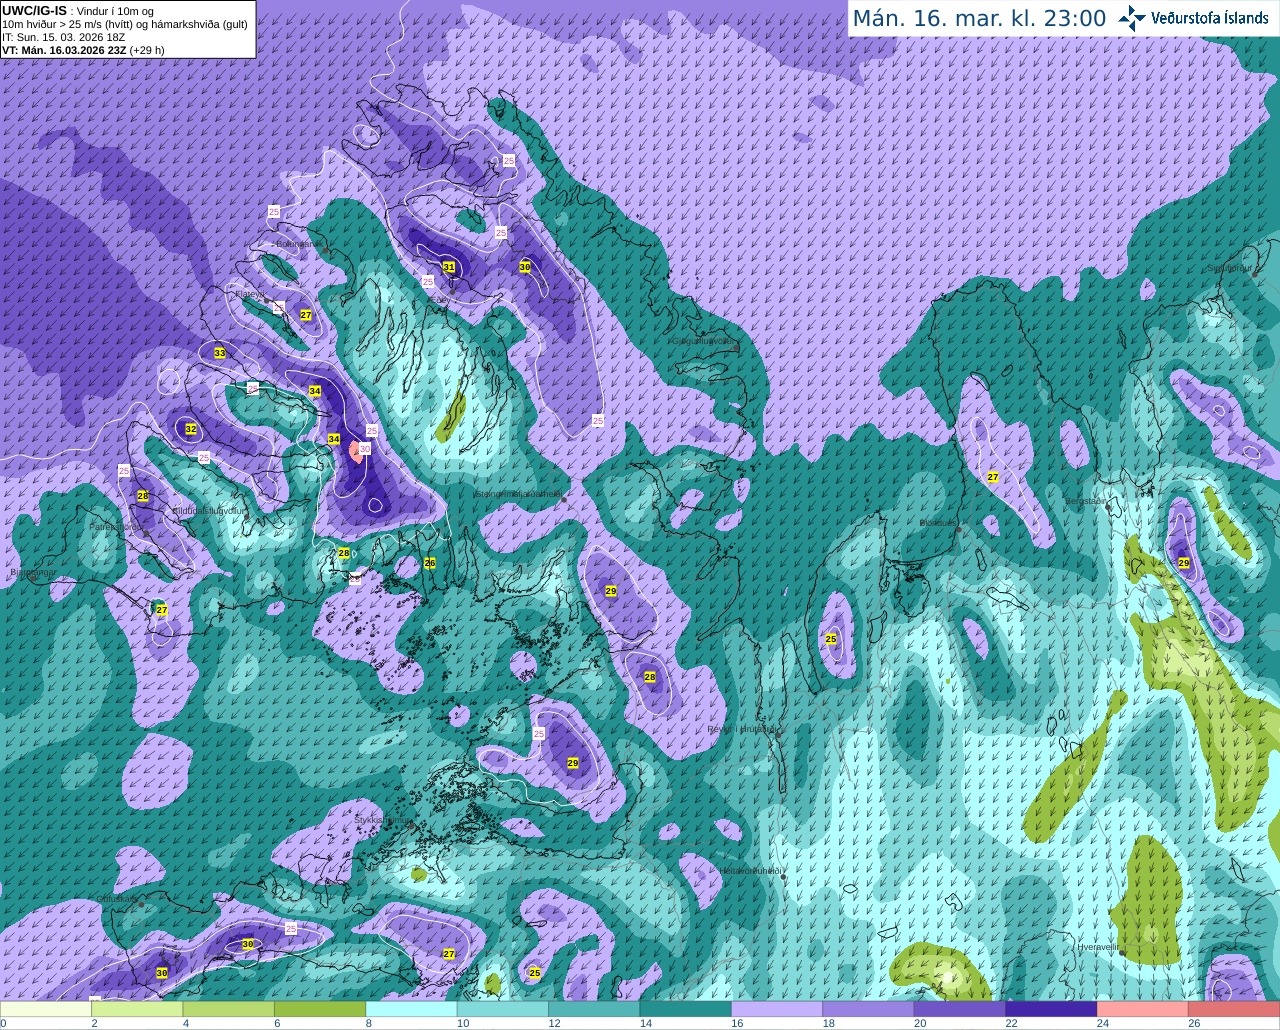Click the Holtavörðuheiði station label
Screen dimensions: 1280x1030
[x=750, y=871]
